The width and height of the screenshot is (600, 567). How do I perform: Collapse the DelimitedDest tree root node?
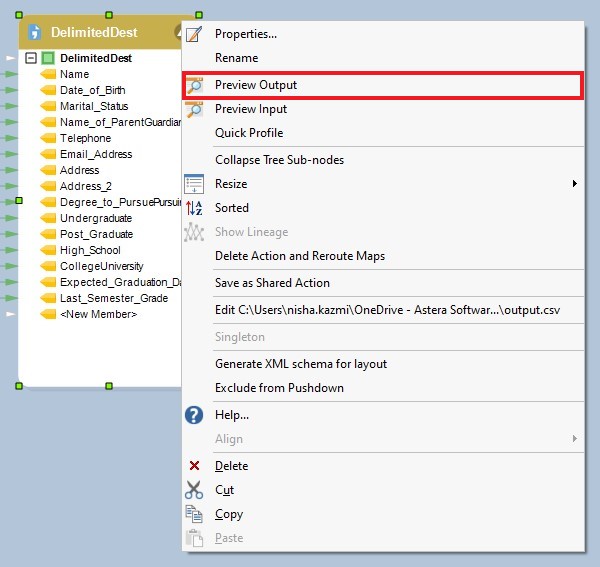(x=31, y=58)
